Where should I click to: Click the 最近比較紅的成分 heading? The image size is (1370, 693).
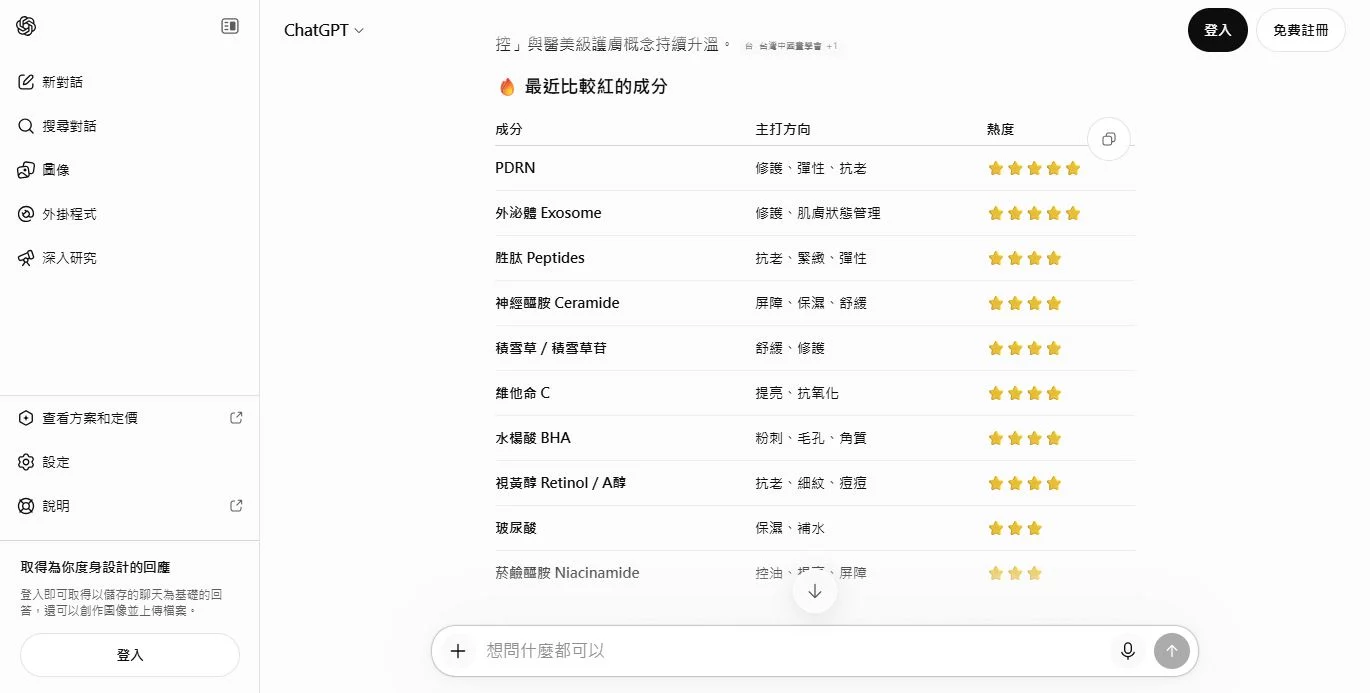[596, 86]
